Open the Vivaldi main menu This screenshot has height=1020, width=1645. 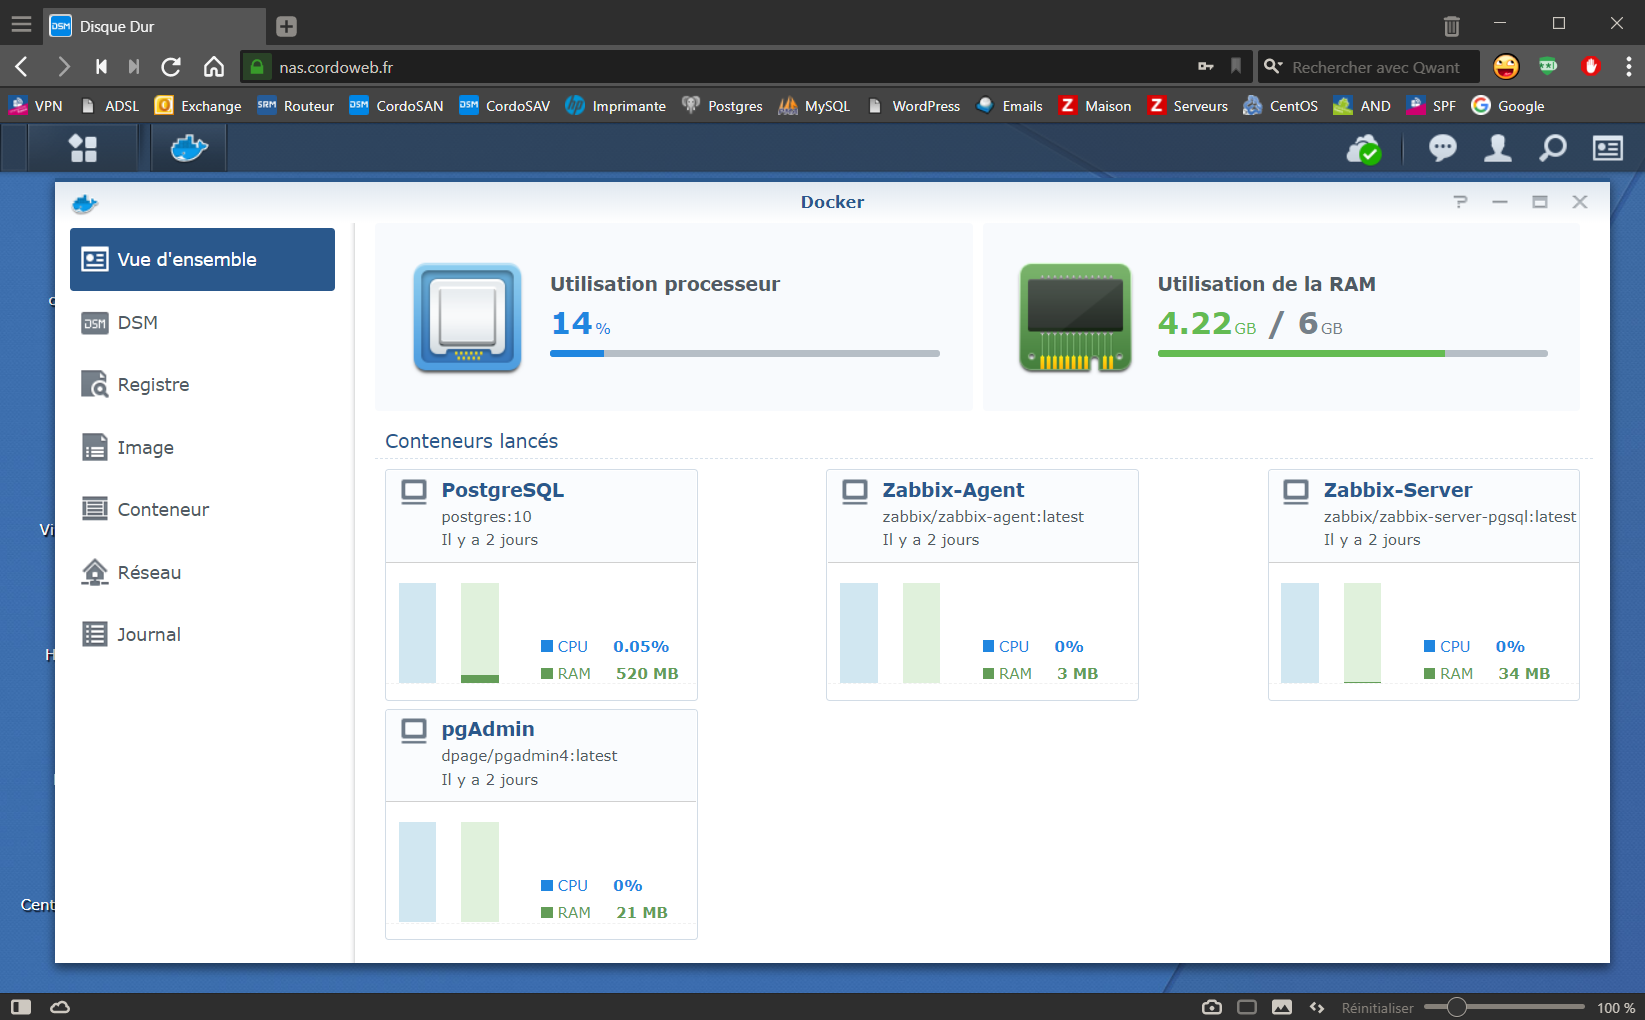pos(21,24)
